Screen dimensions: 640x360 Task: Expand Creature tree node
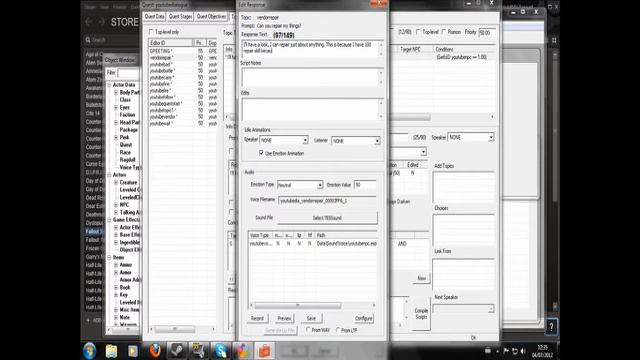tap(116, 182)
